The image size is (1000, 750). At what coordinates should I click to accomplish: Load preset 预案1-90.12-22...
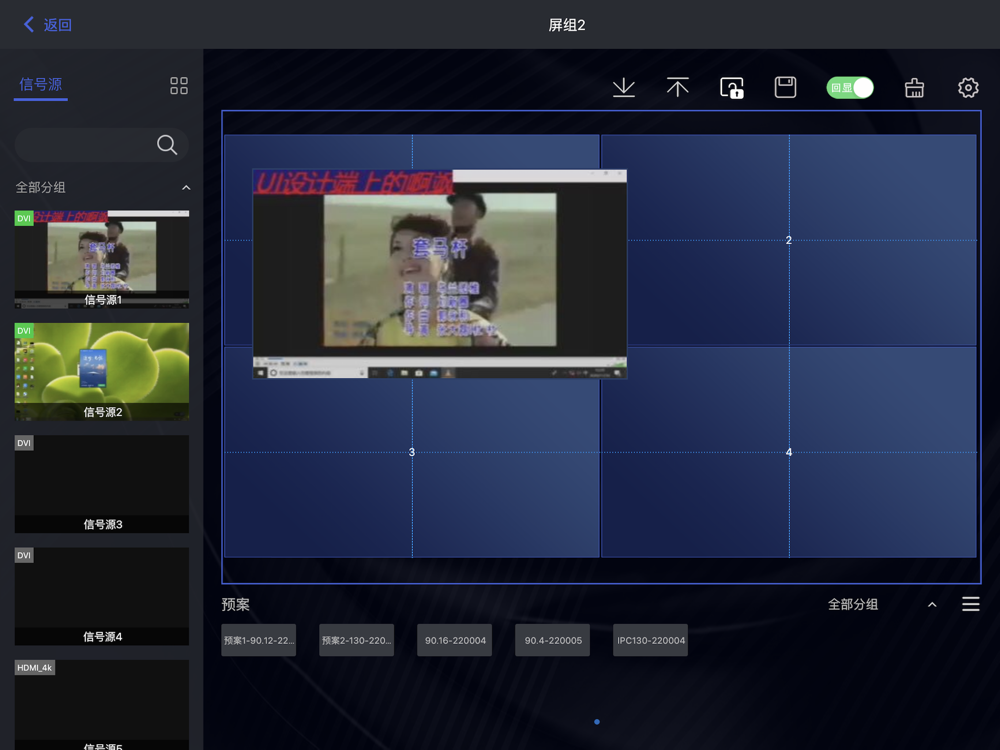259,640
